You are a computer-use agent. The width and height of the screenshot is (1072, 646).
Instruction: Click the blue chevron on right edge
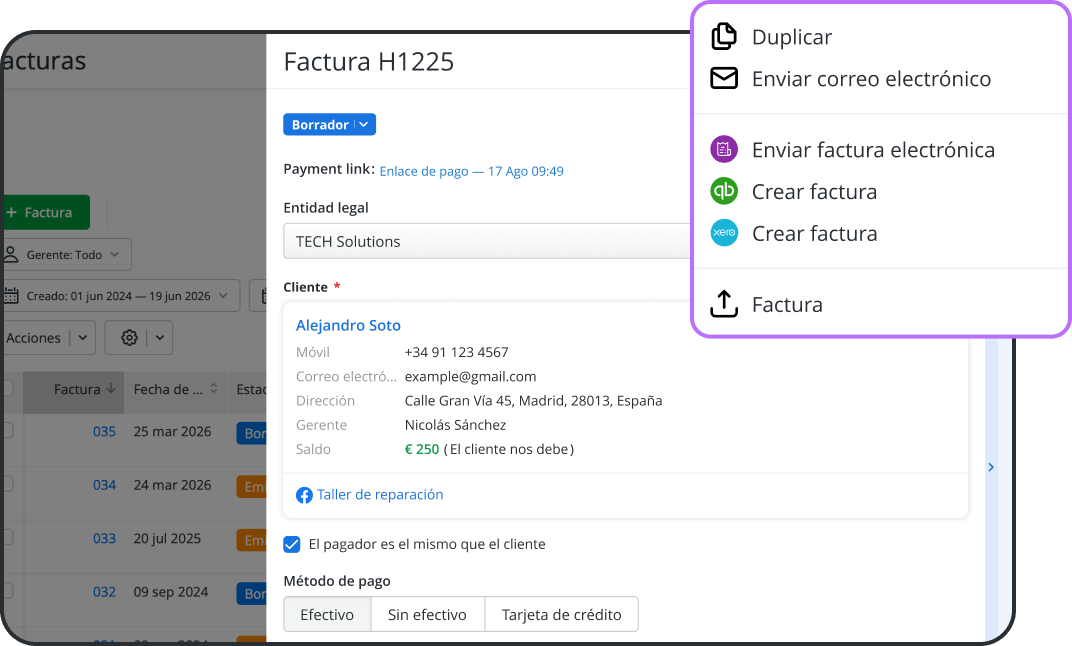point(991,467)
